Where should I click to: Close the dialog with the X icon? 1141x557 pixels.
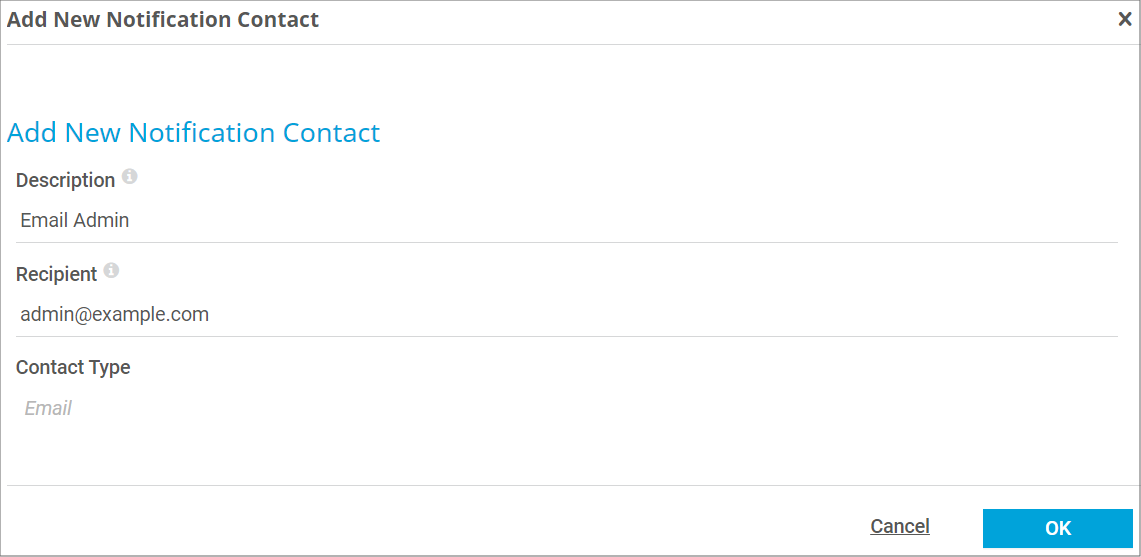pos(1124,20)
